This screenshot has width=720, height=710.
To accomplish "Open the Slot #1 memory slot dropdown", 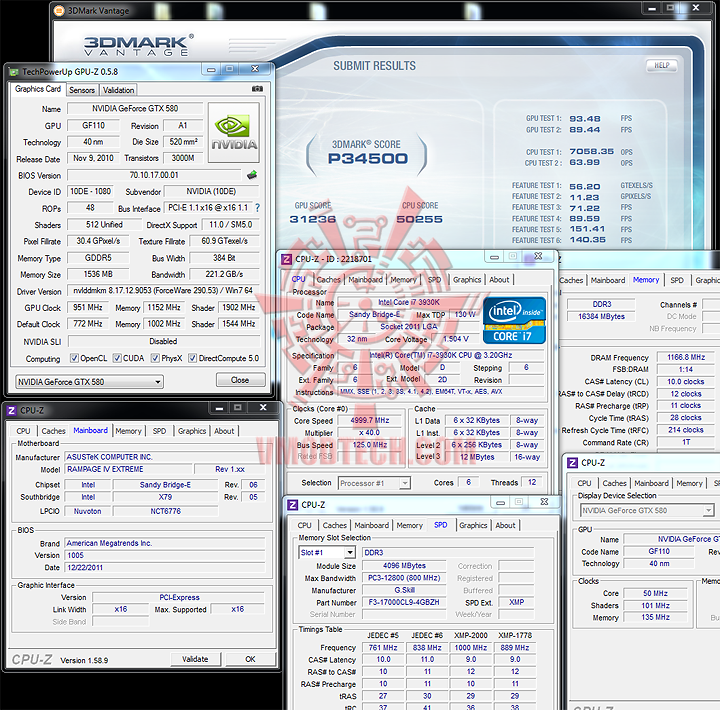I will pyautogui.click(x=327, y=552).
